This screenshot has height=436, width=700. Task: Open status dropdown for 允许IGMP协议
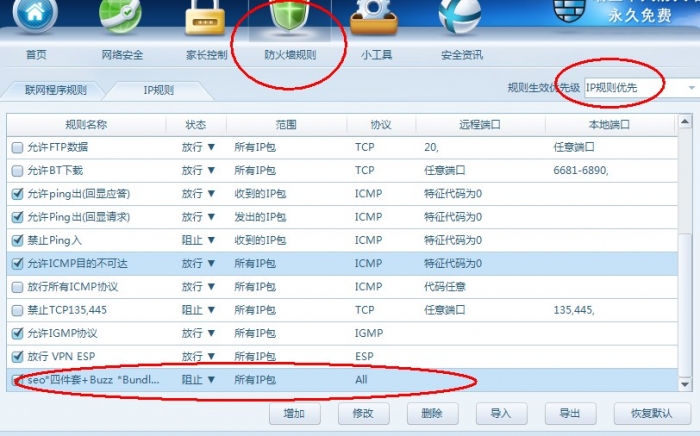pyautogui.click(x=211, y=333)
